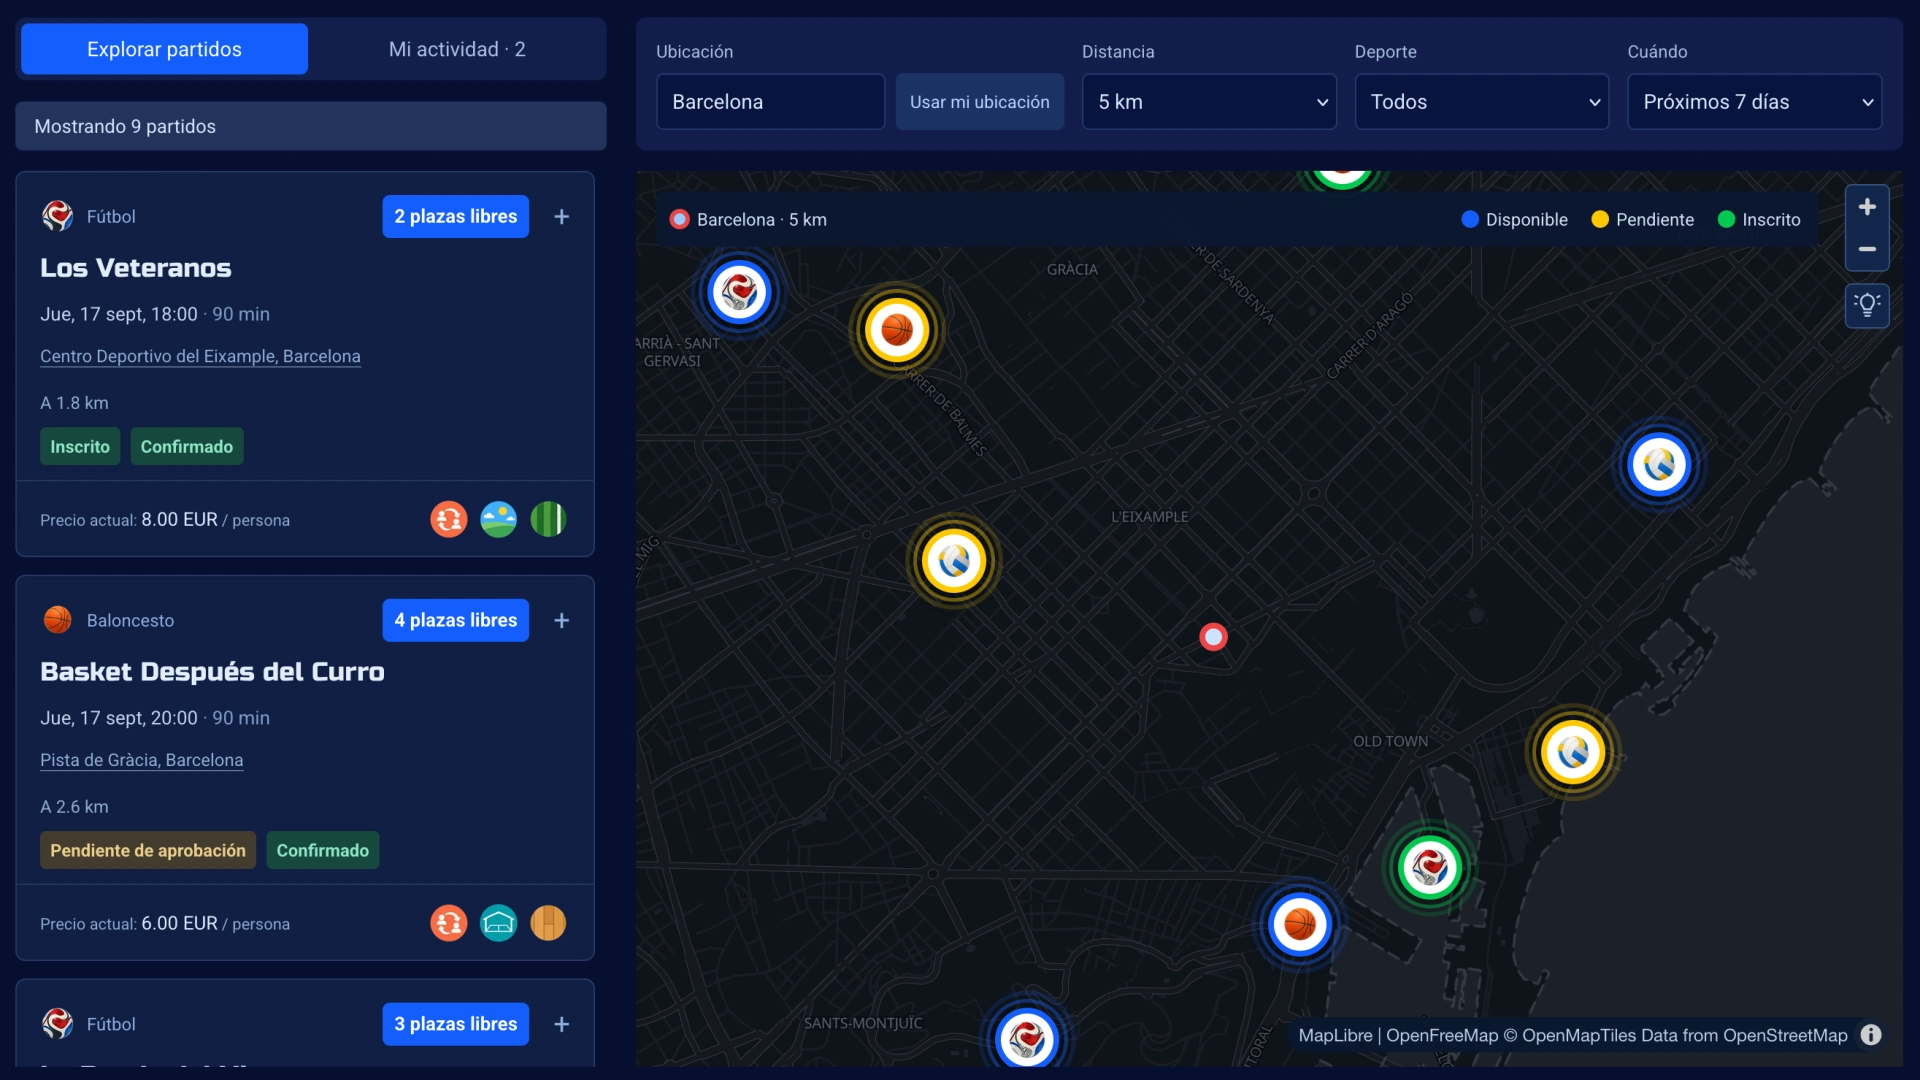Click the red Barcelona center location pin
Screen dimensions: 1920x1080
pos(1213,637)
